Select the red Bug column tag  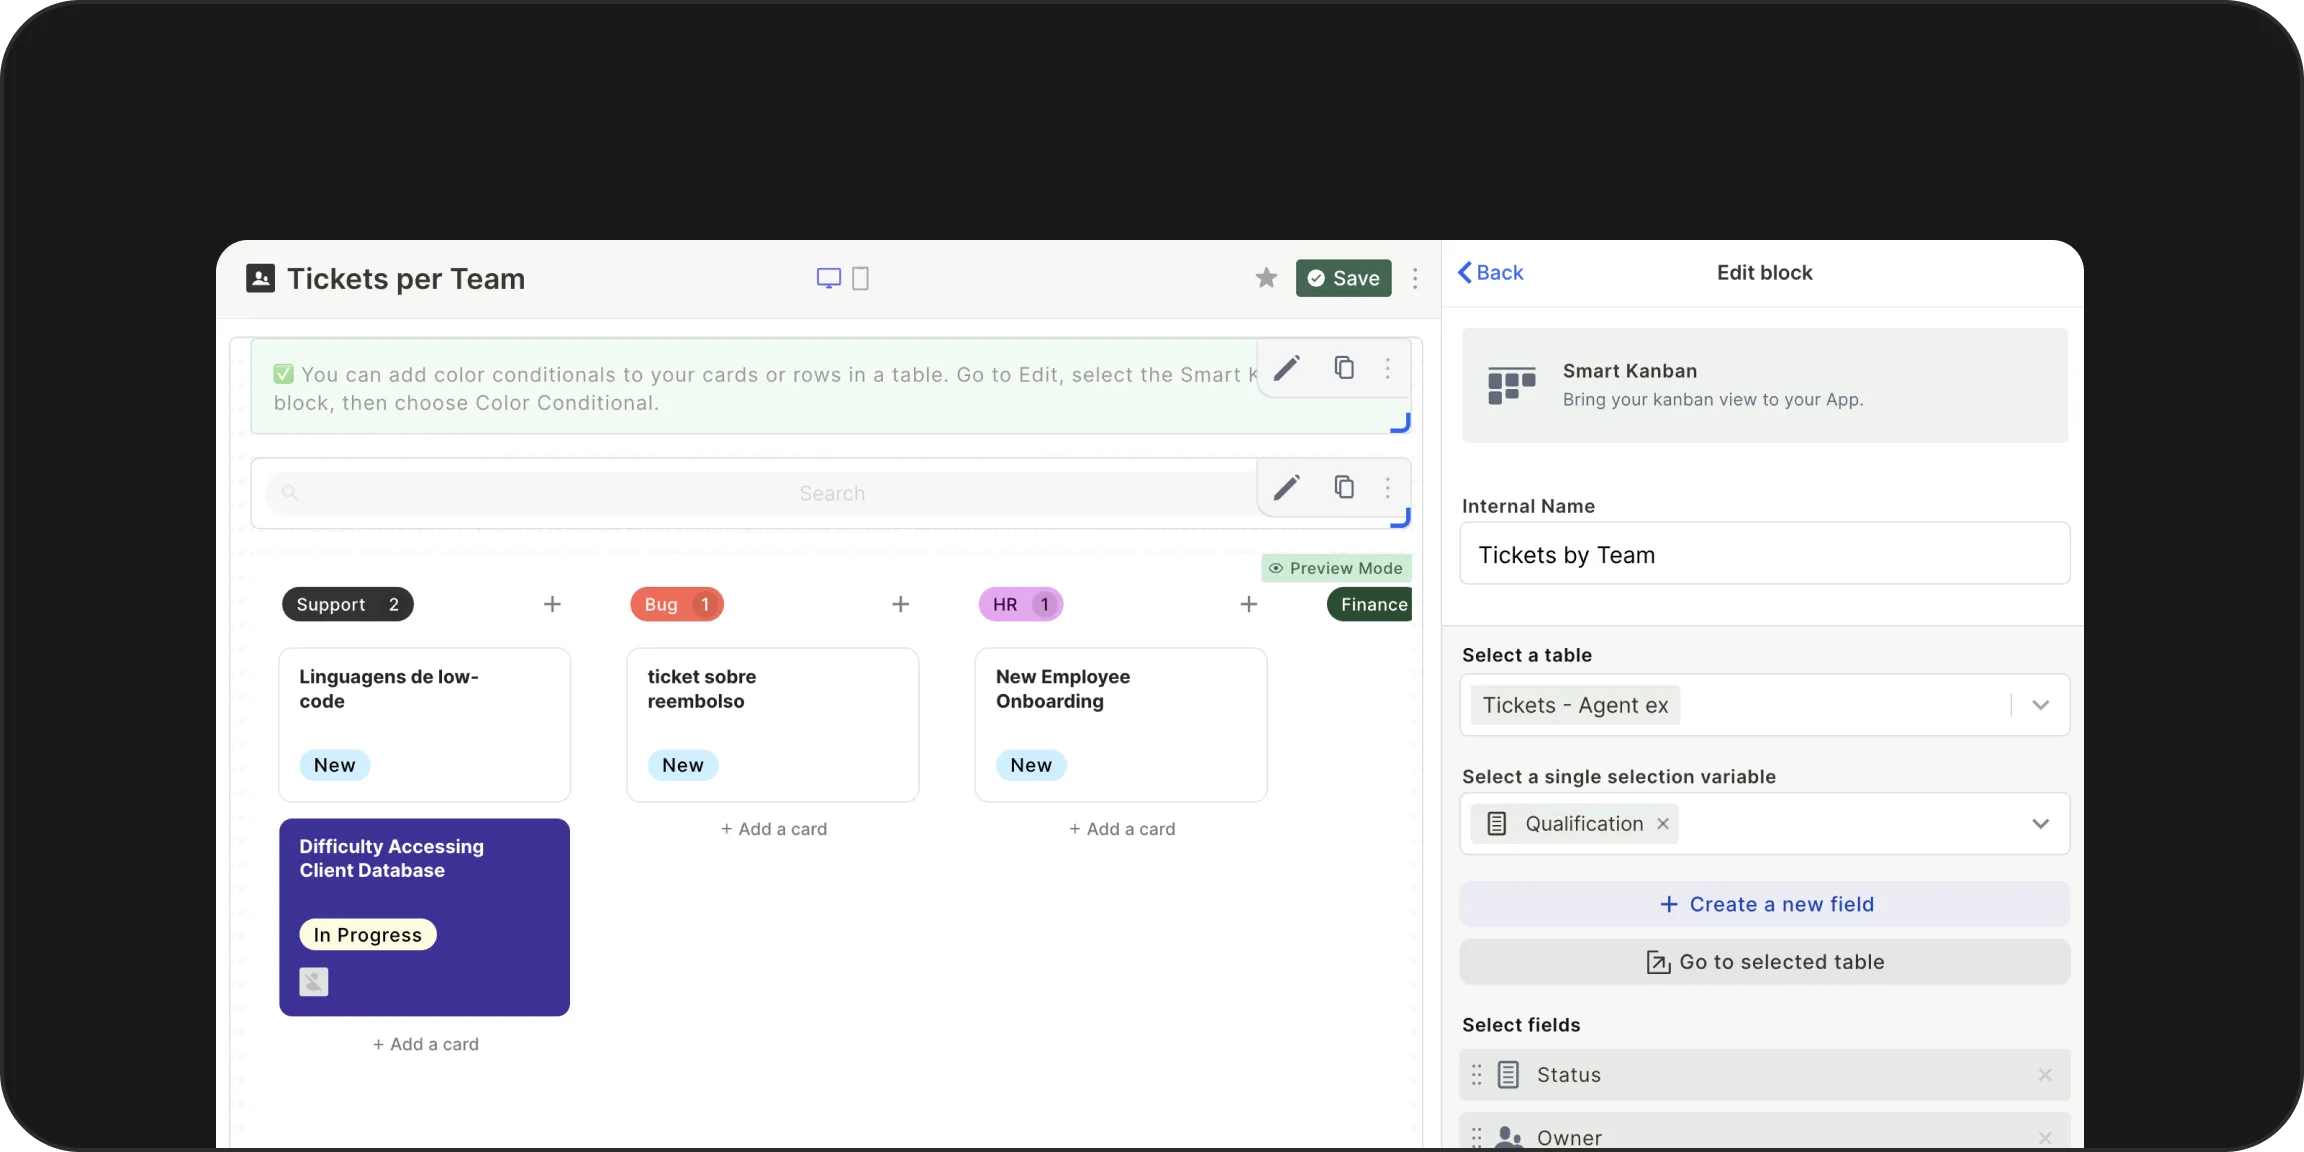[x=676, y=604]
